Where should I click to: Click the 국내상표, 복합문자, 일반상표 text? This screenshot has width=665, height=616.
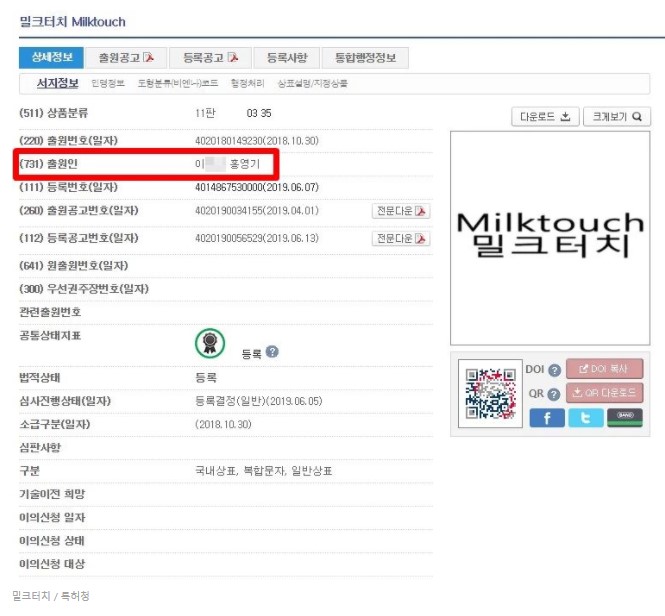pos(263,470)
